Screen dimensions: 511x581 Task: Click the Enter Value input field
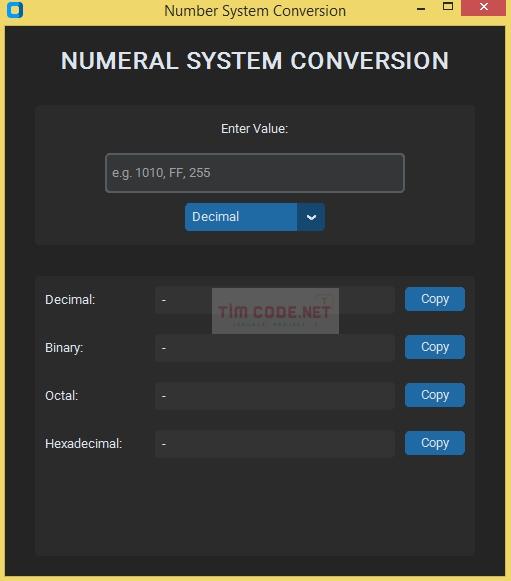[x=255, y=173]
